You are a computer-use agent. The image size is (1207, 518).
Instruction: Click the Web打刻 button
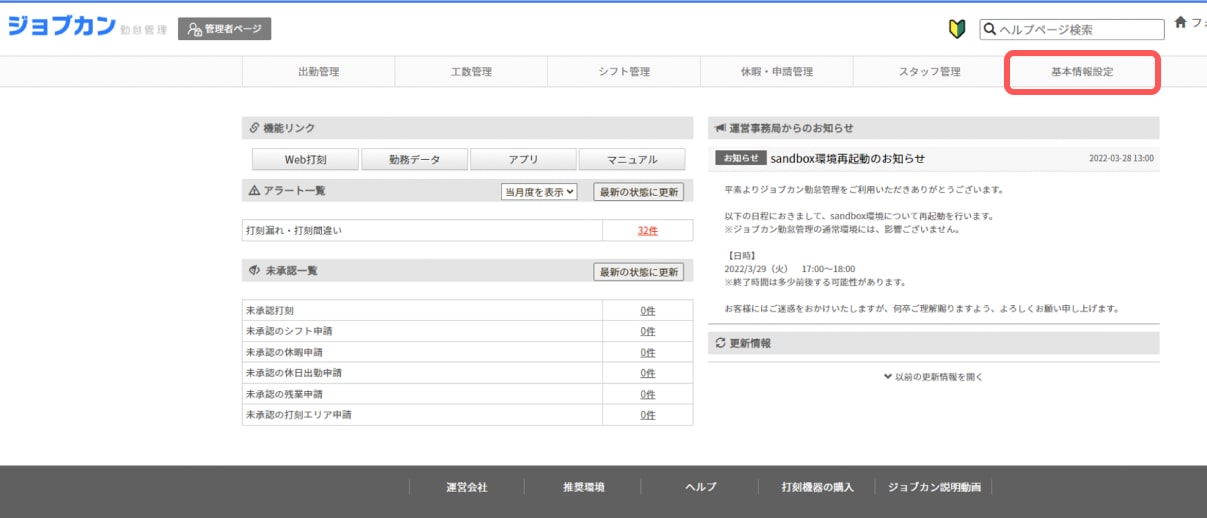tap(305, 159)
